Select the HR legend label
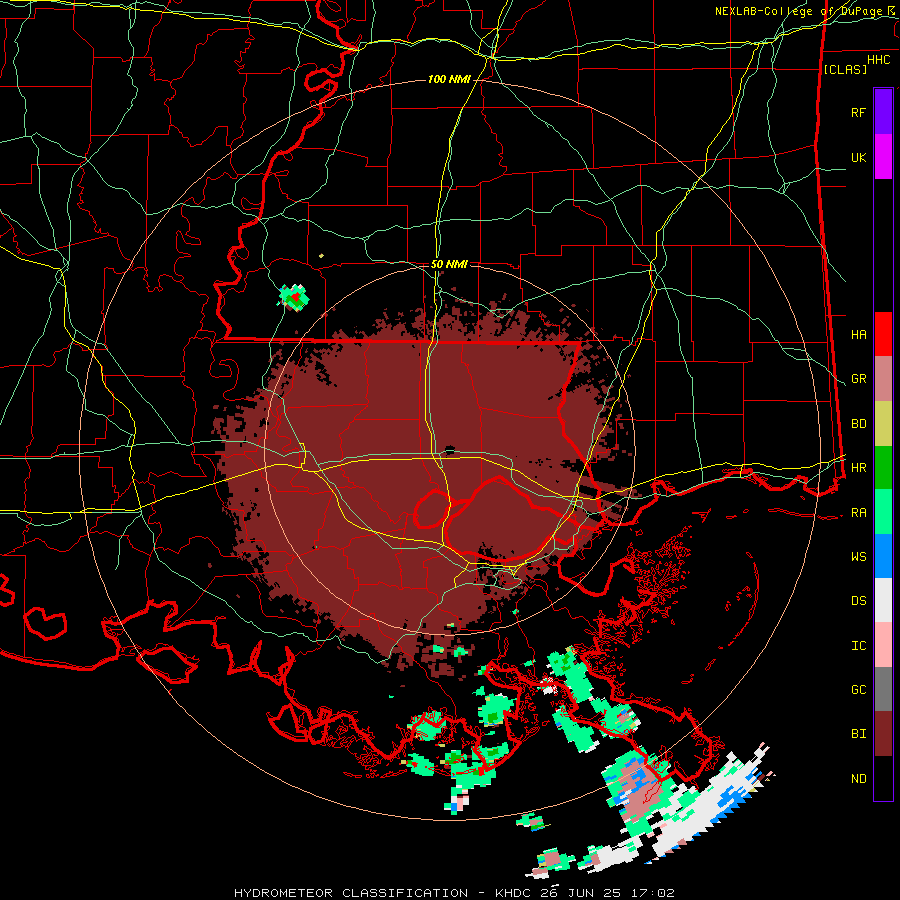 (858, 468)
